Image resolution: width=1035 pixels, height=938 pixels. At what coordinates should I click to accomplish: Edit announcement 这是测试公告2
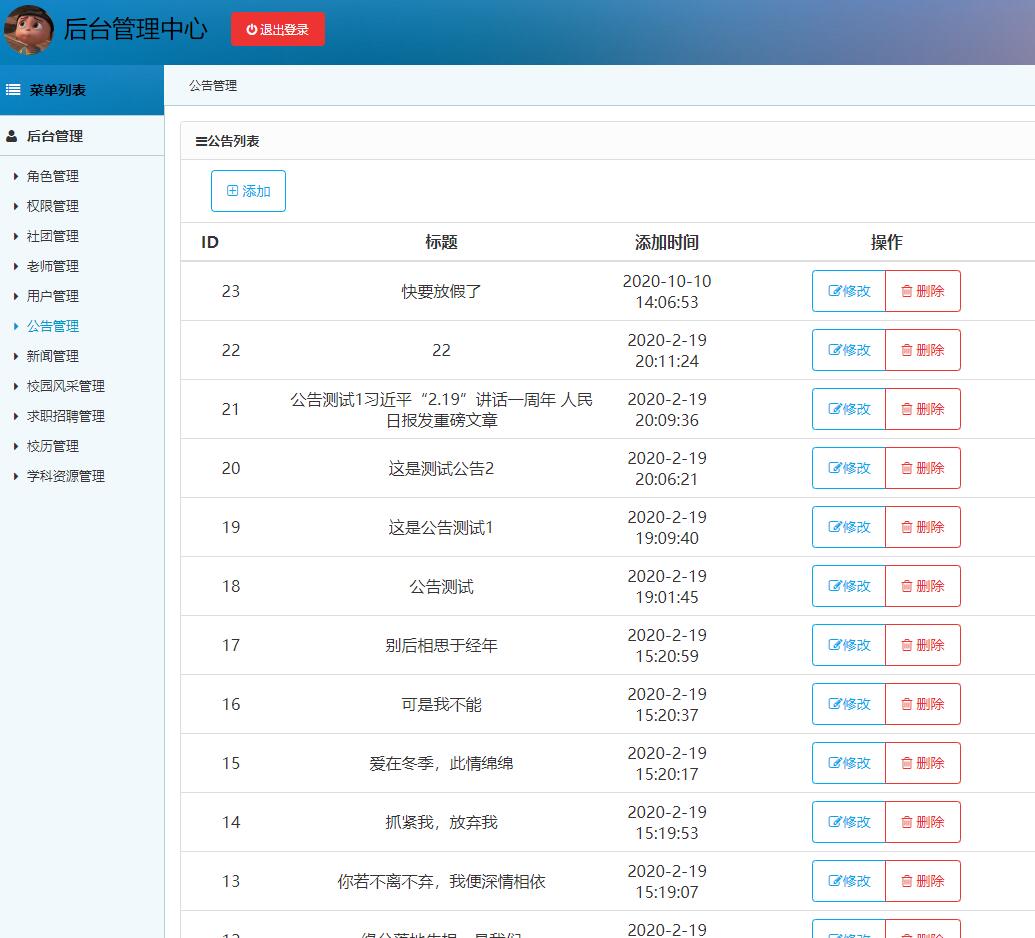click(848, 467)
